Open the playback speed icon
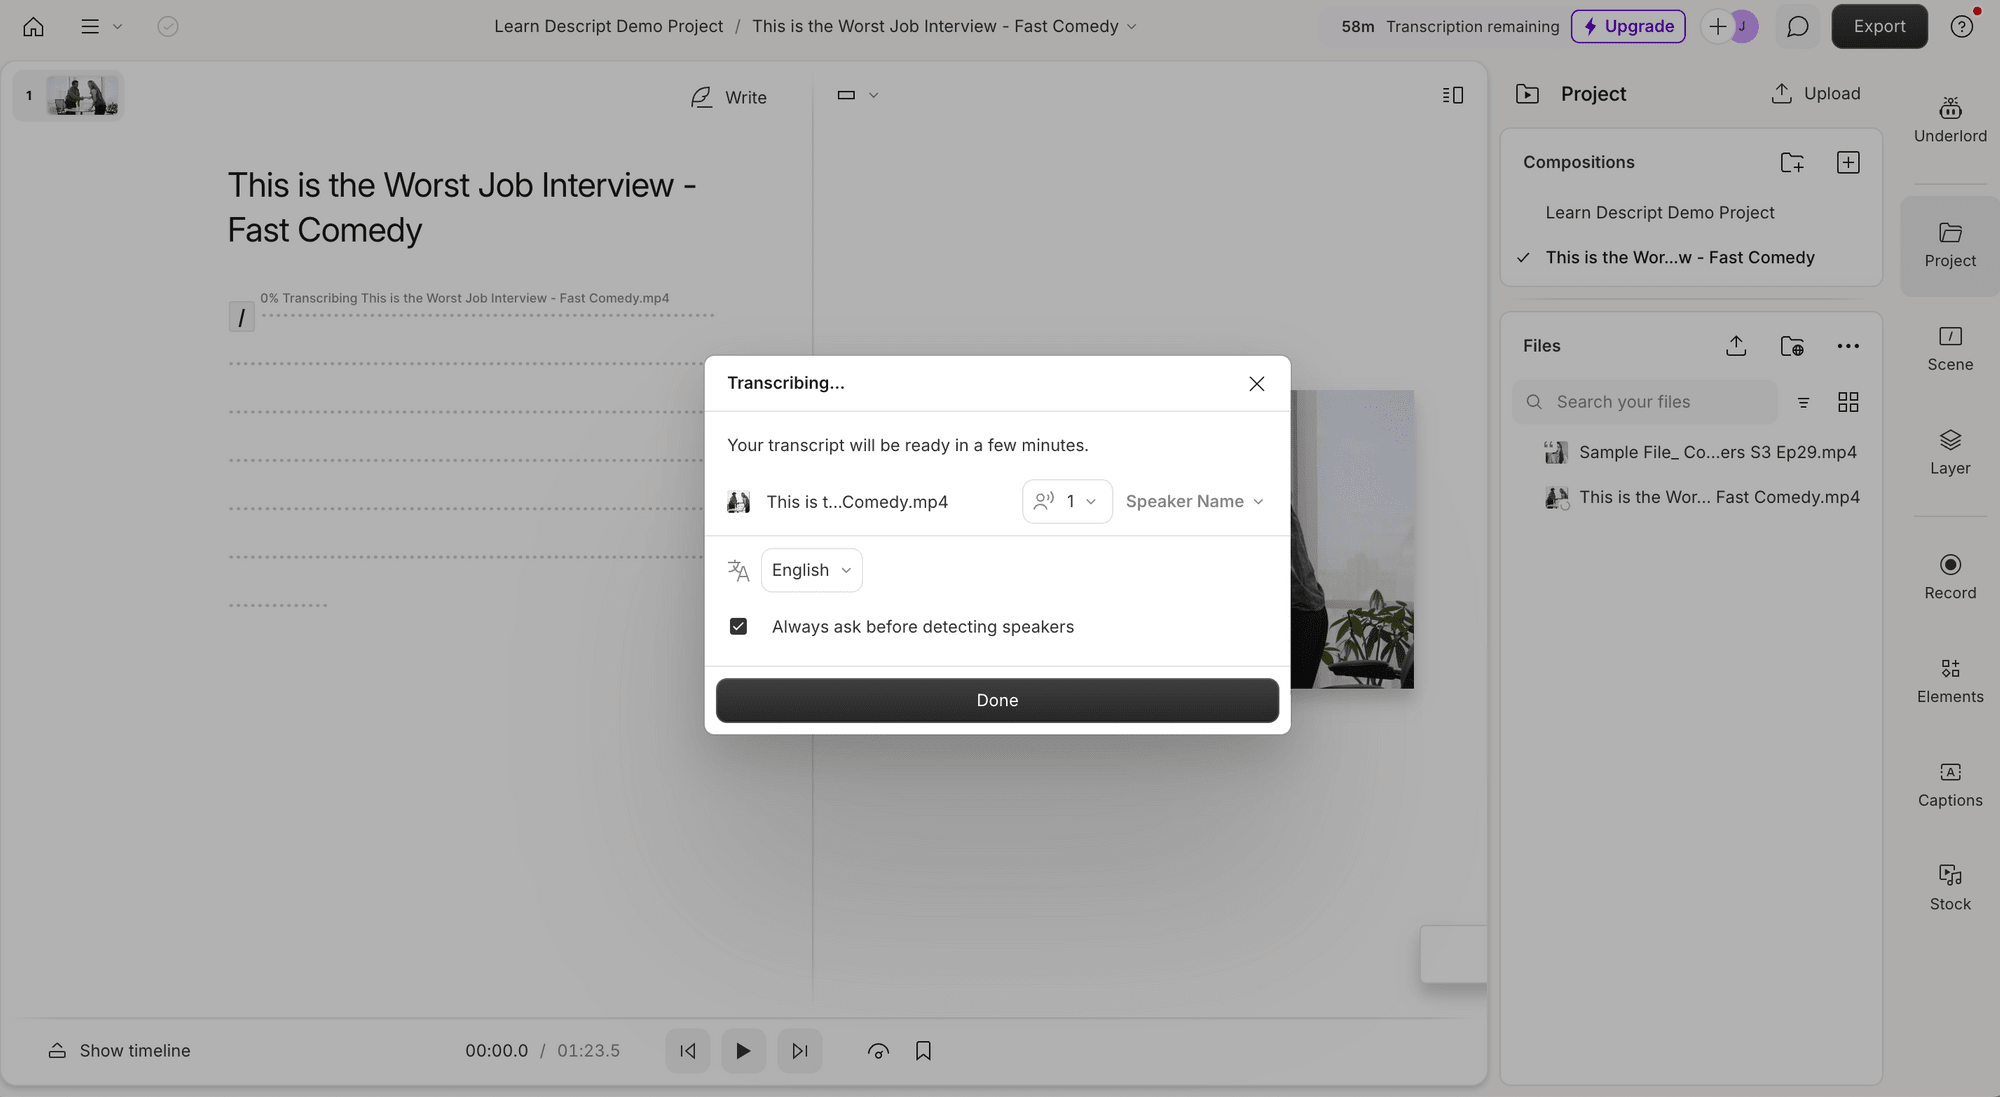 coord(878,1051)
